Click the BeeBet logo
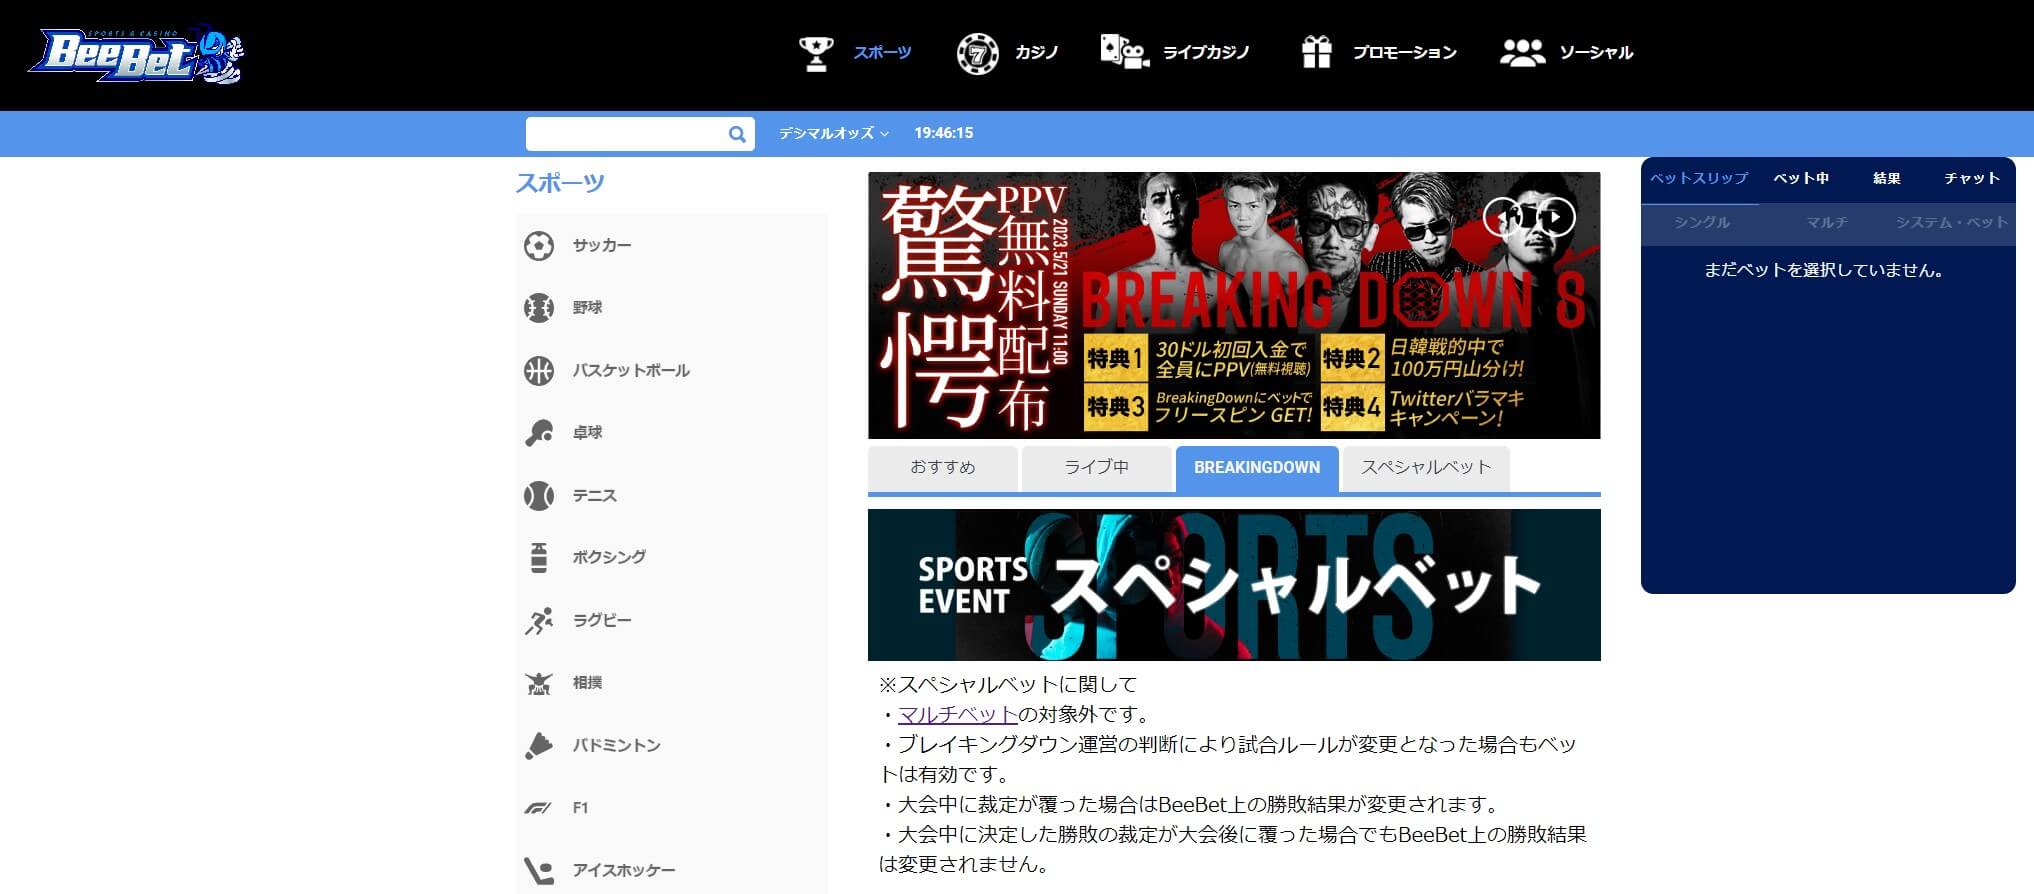Viewport: 2034px width, 894px height. coord(136,56)
